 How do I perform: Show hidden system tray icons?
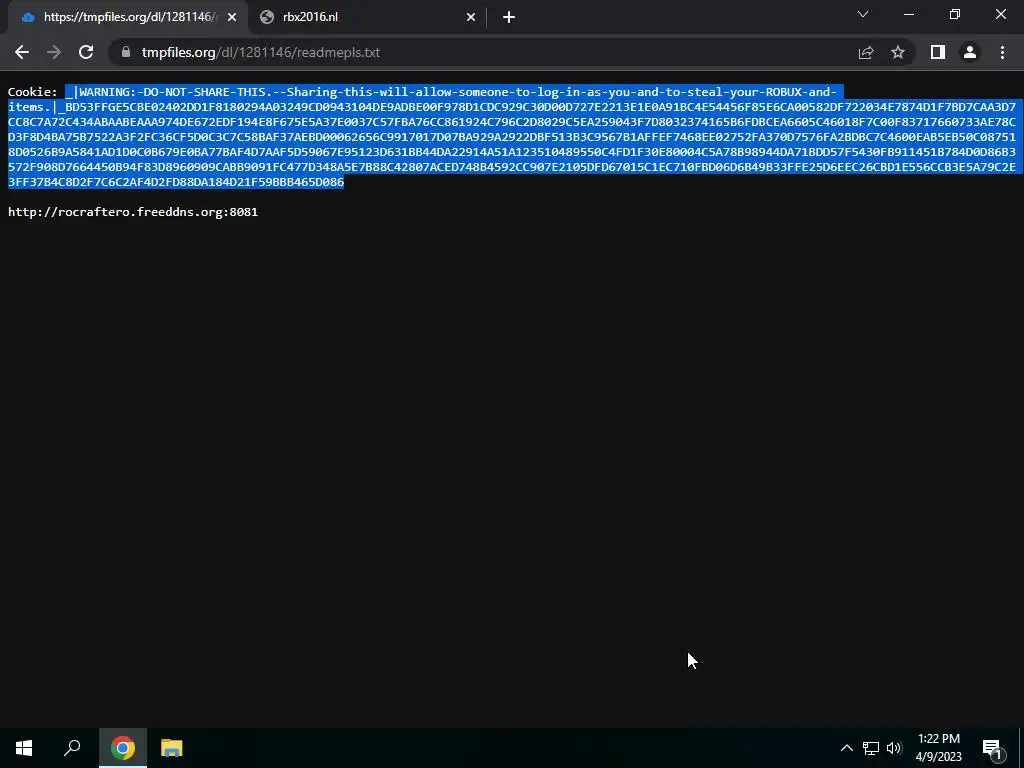846,748
